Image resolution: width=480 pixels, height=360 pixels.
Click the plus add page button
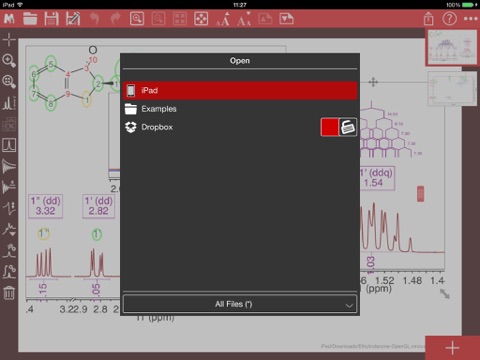pyautogui.click(x=452, y=348)
